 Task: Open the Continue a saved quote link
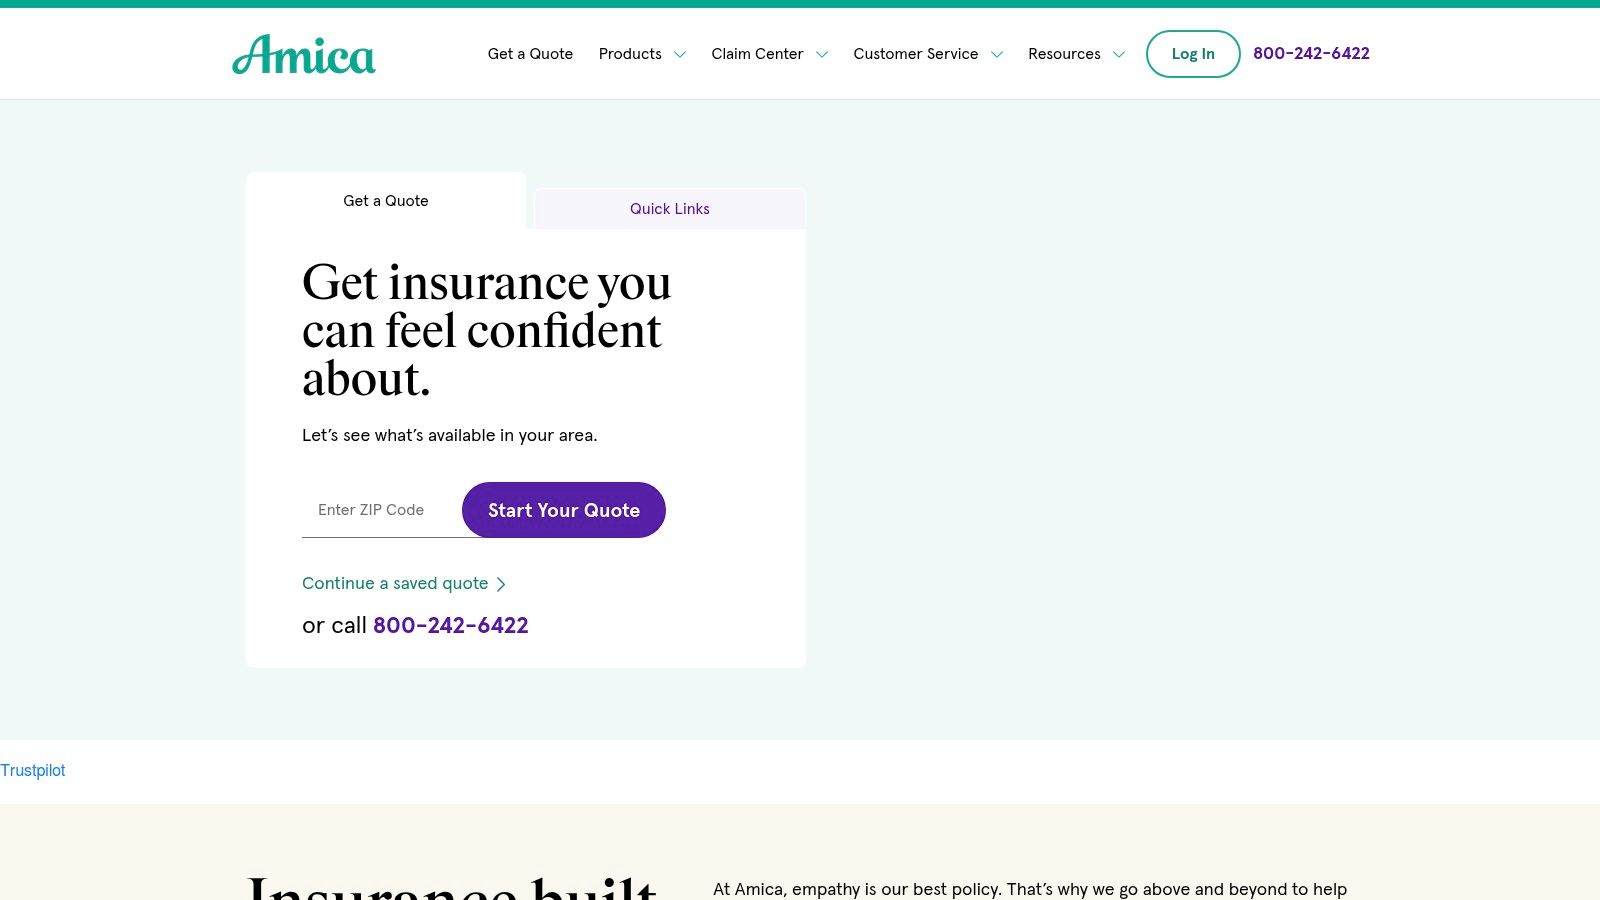(x=395, y=584)
